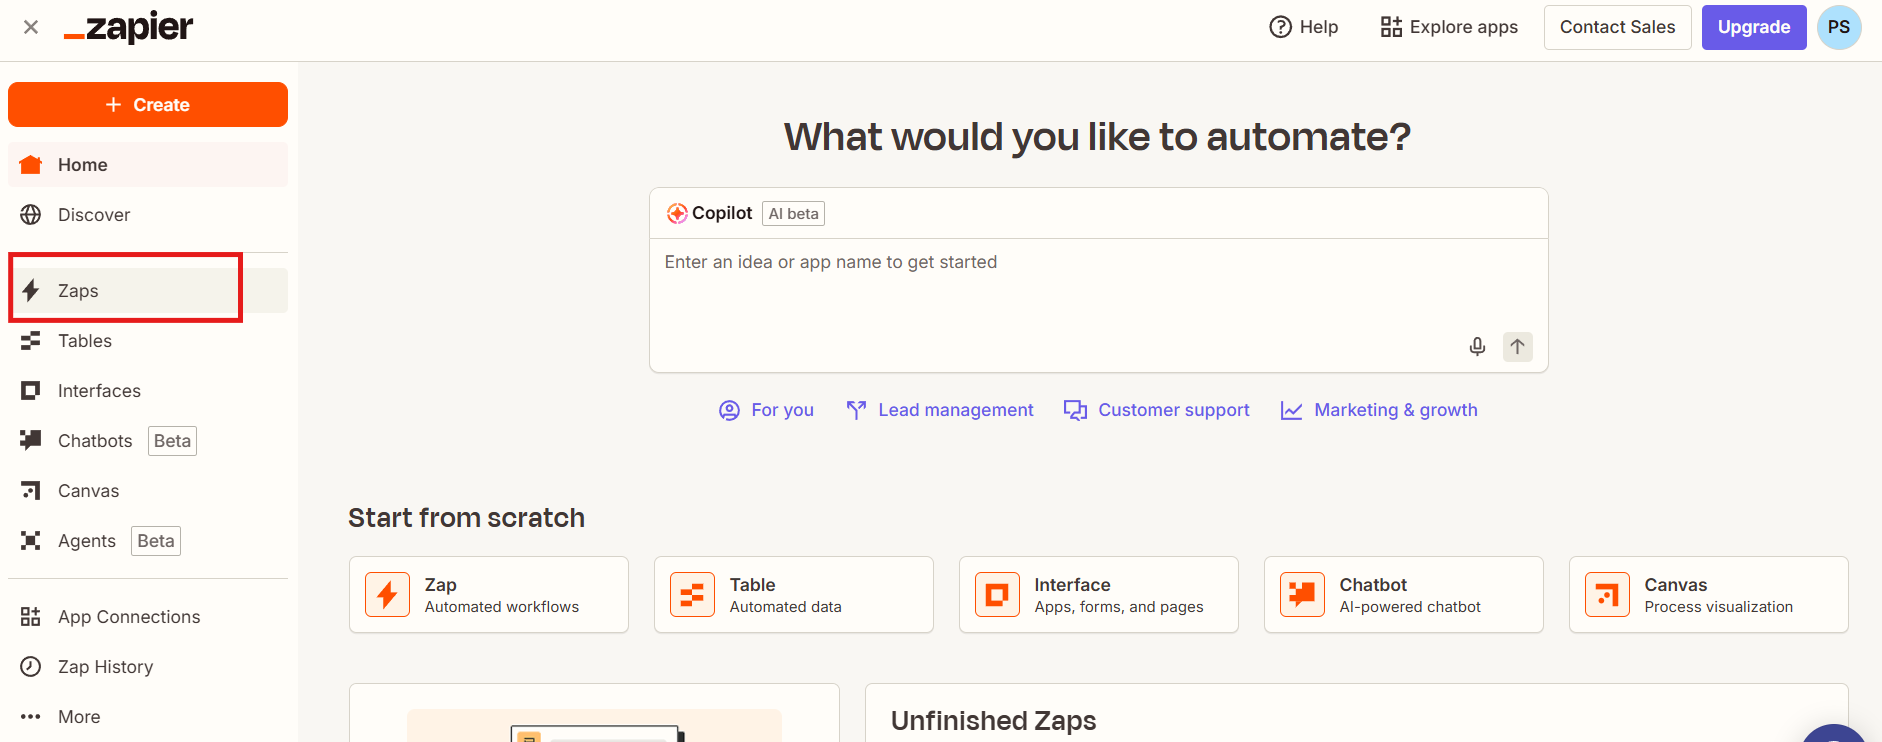Select the For you suggestion tab
The image size is (1882, 742).
point(766,410)
